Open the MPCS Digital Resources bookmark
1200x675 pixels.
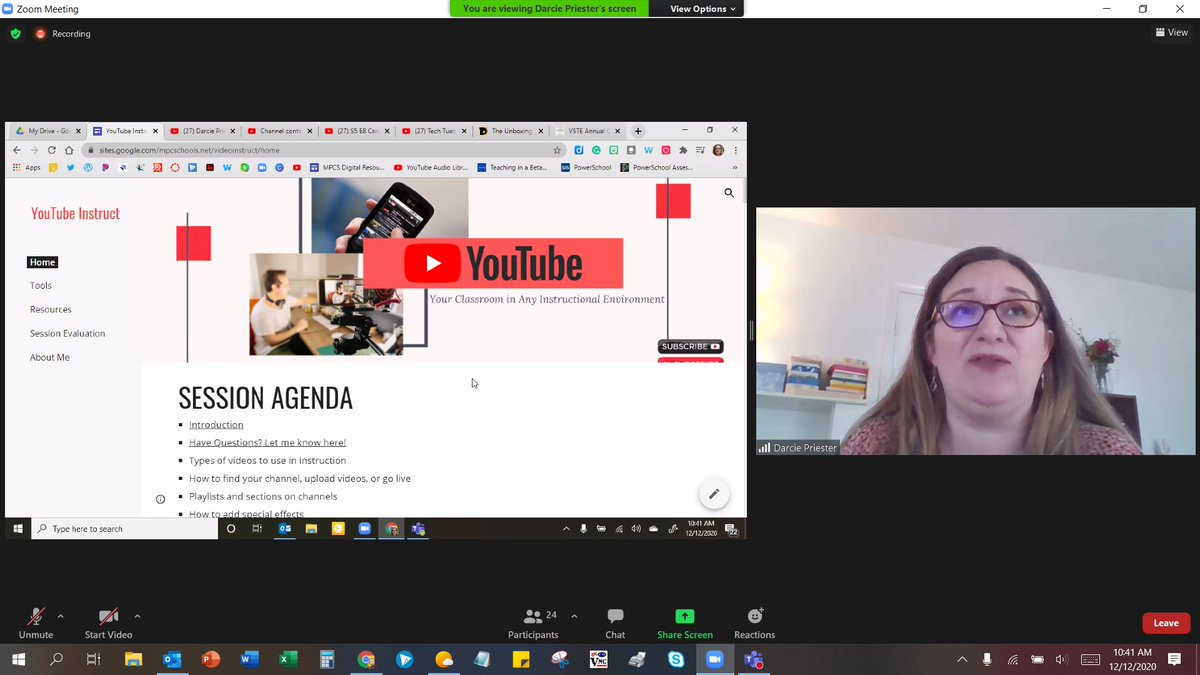(345, 167)
